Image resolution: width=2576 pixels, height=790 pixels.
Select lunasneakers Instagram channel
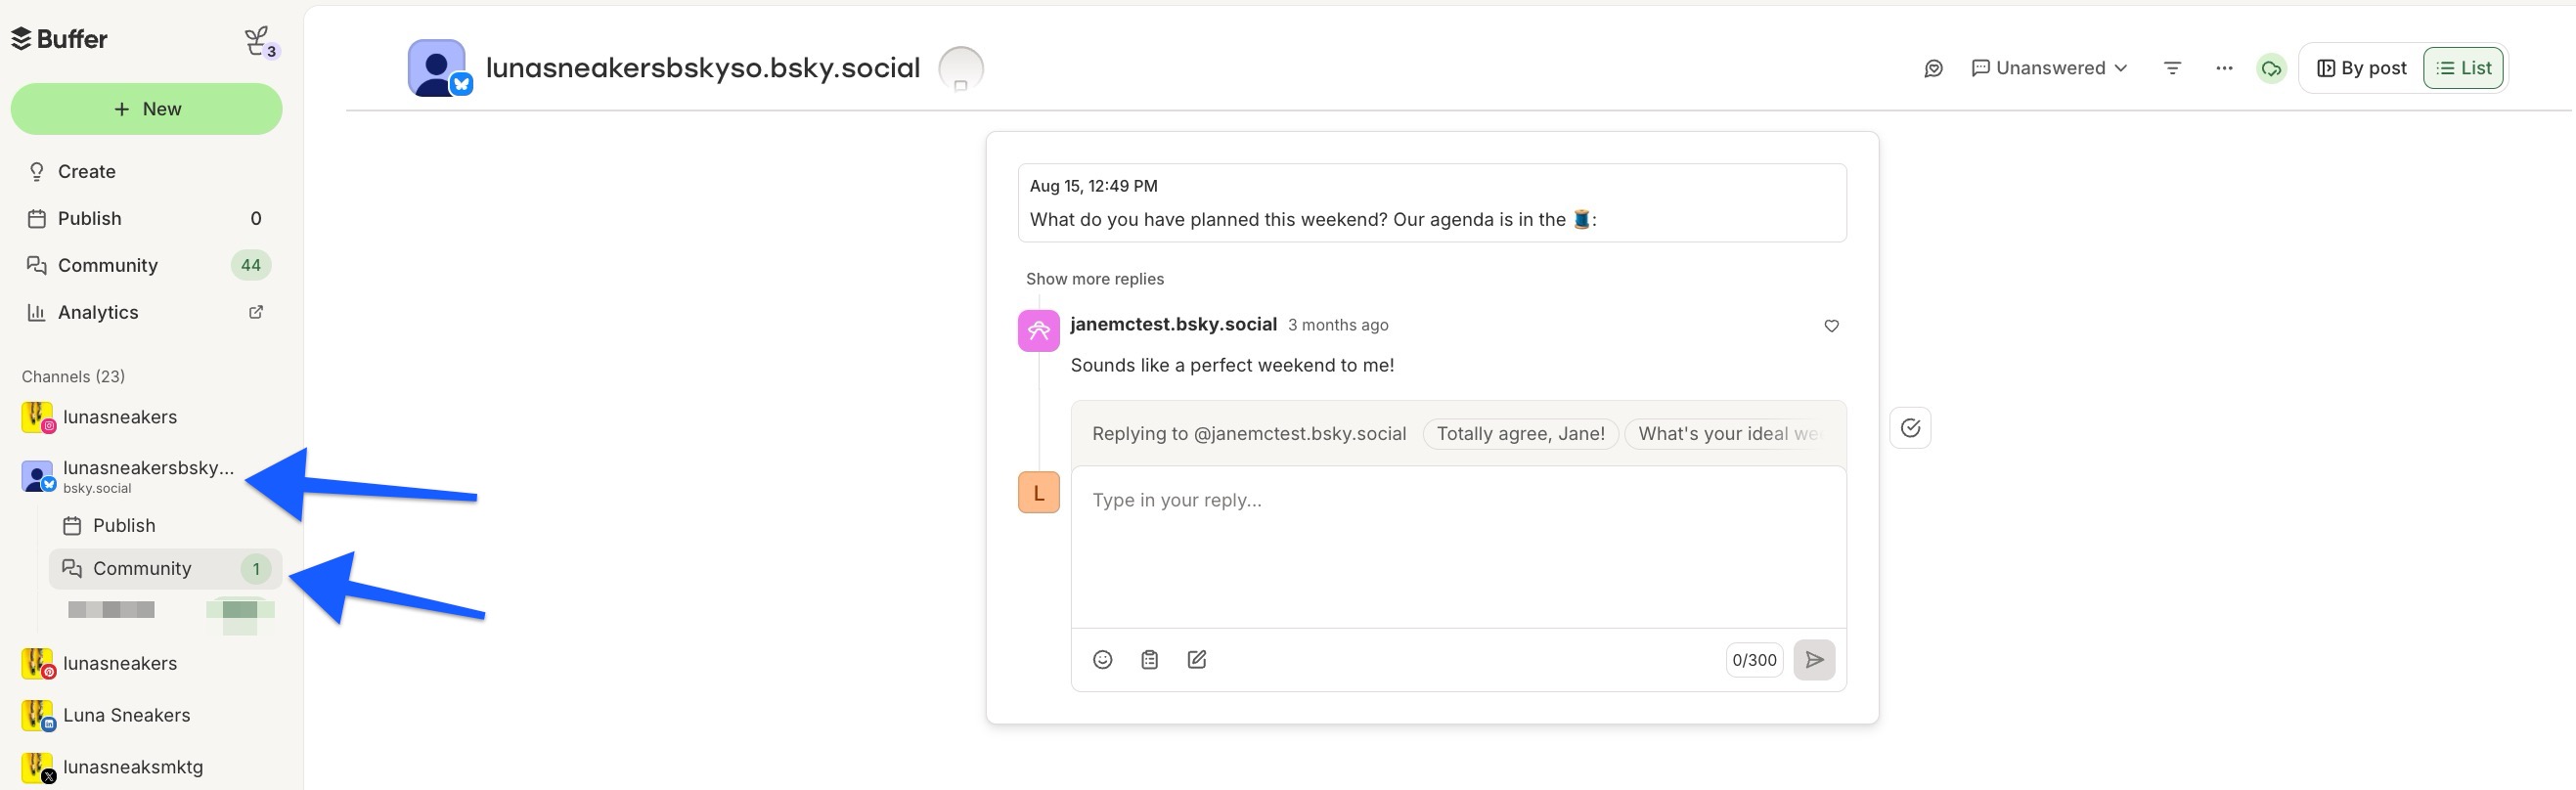click(146, 417)
